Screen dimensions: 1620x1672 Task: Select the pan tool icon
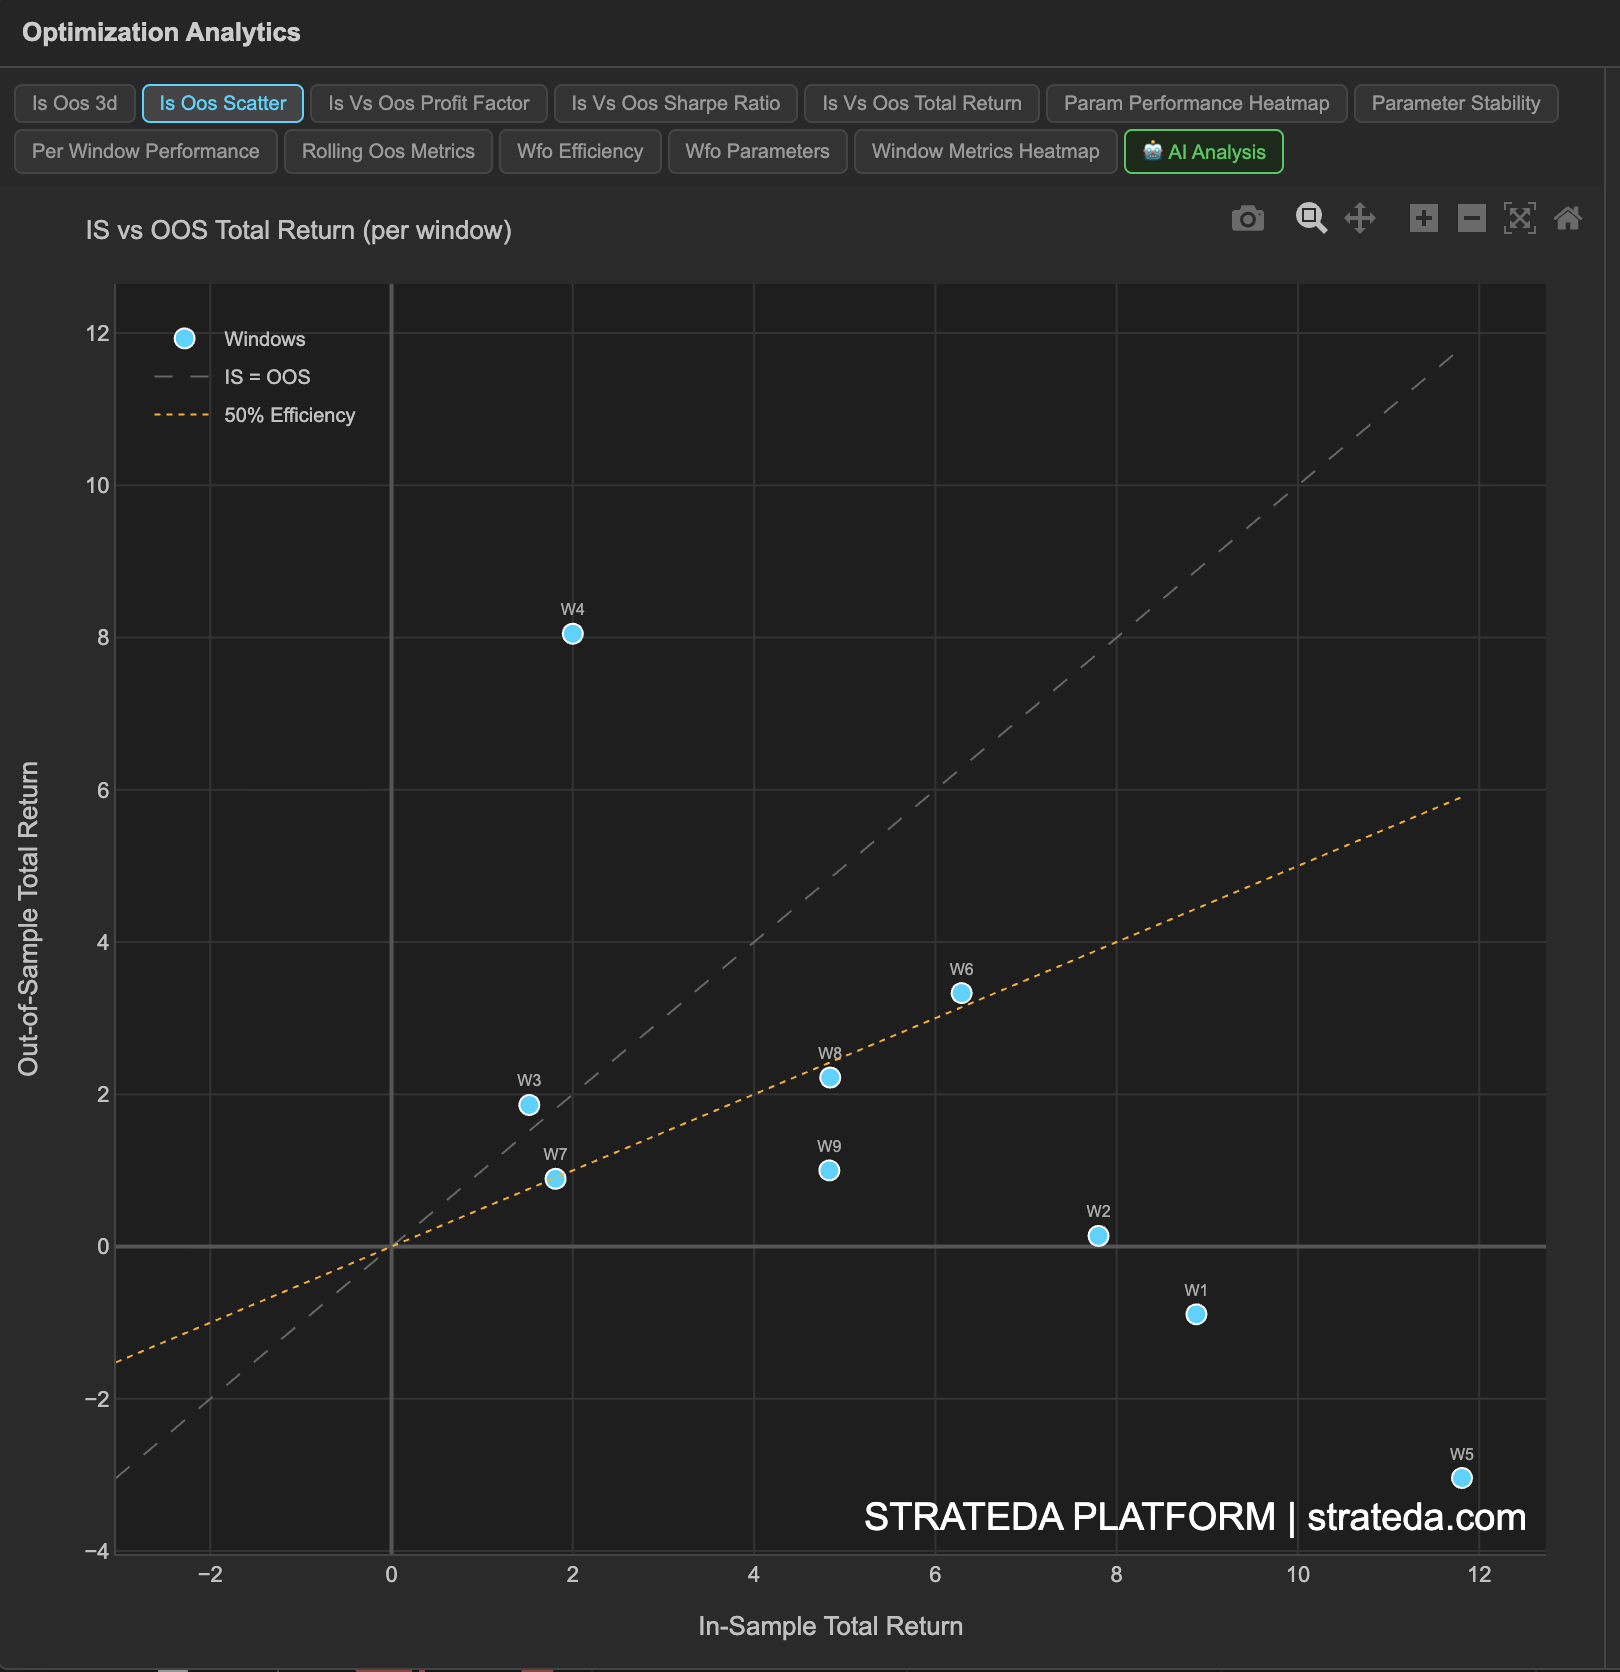pyautogui.click(x=1362, y=218)
